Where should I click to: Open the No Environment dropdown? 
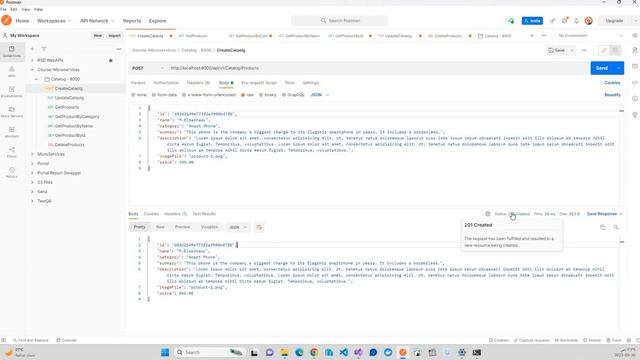point(591,36)
